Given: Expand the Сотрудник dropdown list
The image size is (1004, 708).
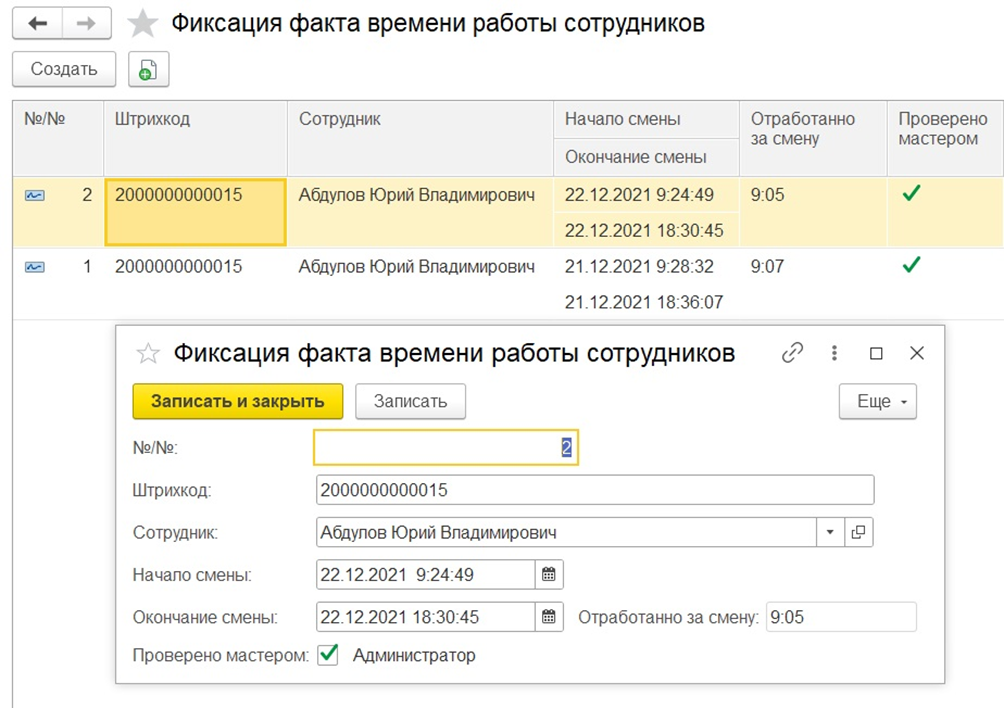Looking at the screenshot, I should [x=830, y=533].
